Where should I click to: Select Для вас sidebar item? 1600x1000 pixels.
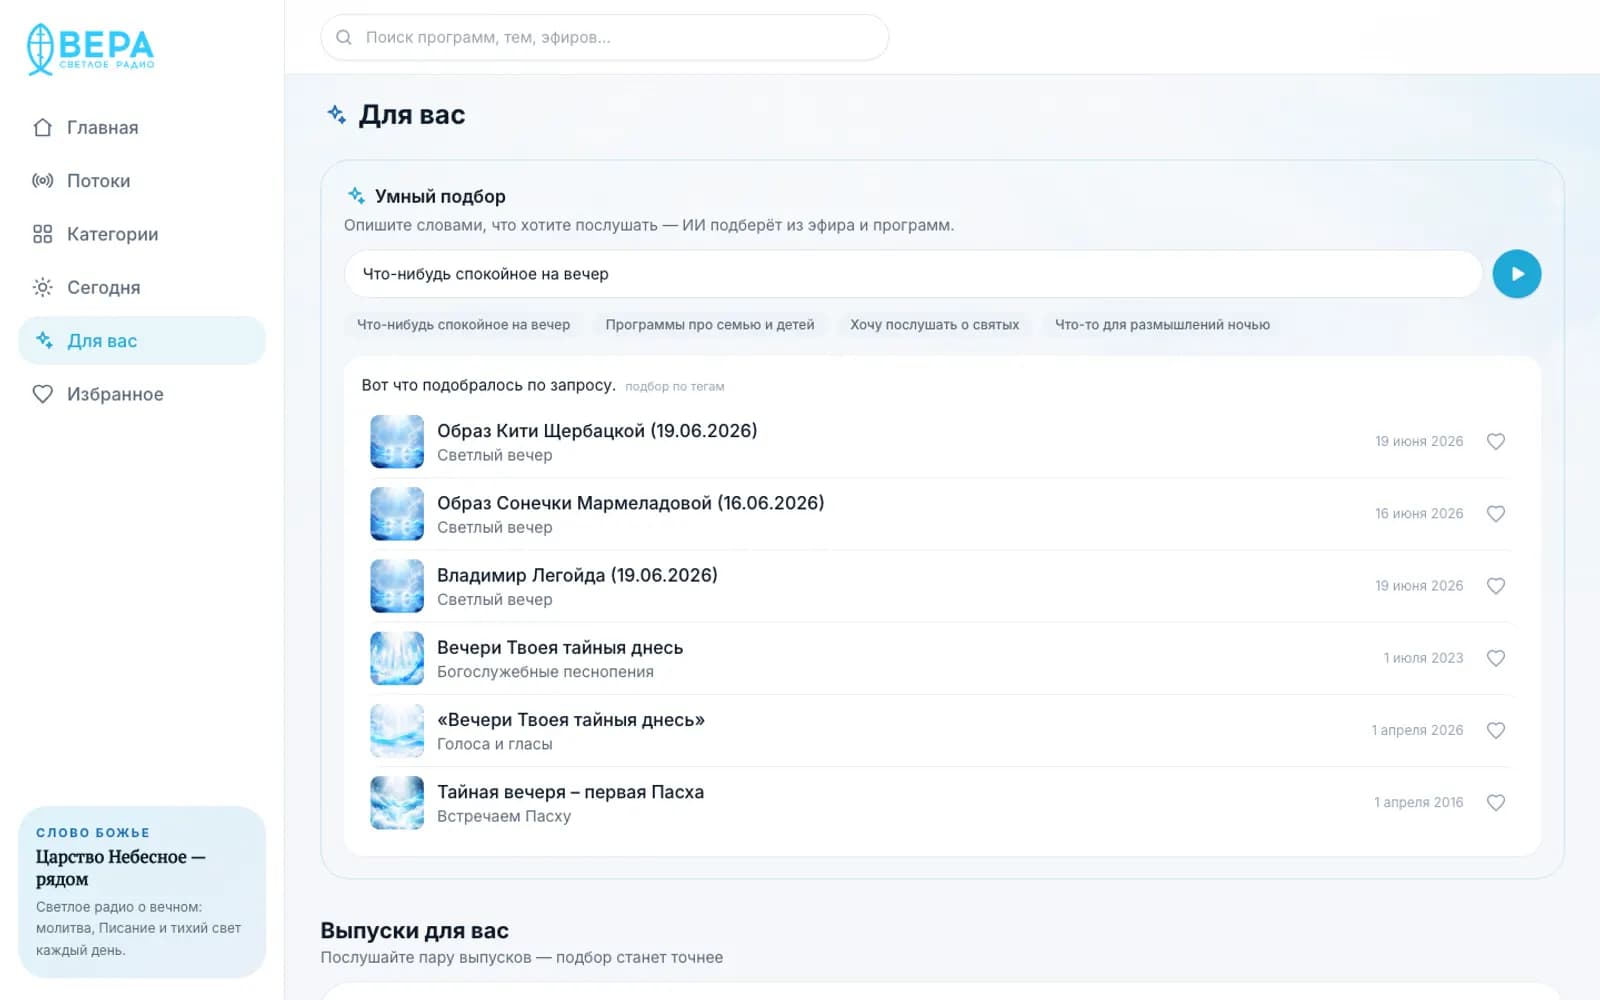click(x=142, y=341)
